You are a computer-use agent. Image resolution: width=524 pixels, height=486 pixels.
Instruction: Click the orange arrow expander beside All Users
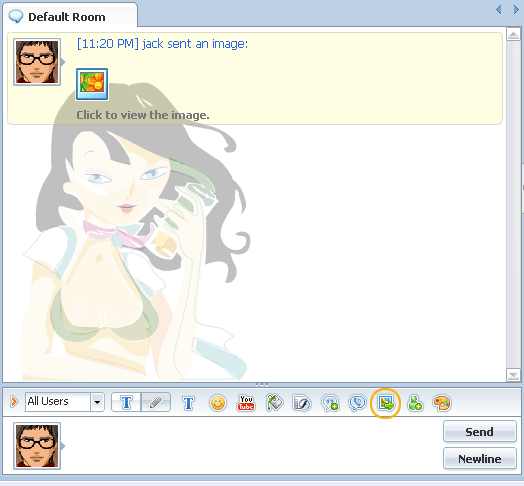tap(14, 401)
